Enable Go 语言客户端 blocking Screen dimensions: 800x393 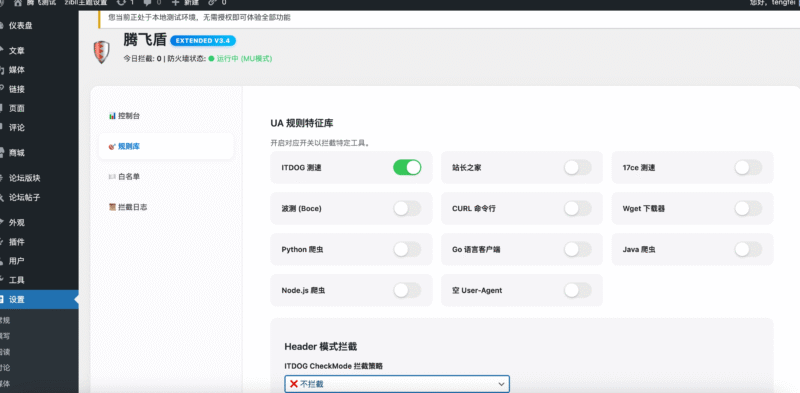point(578,249)
